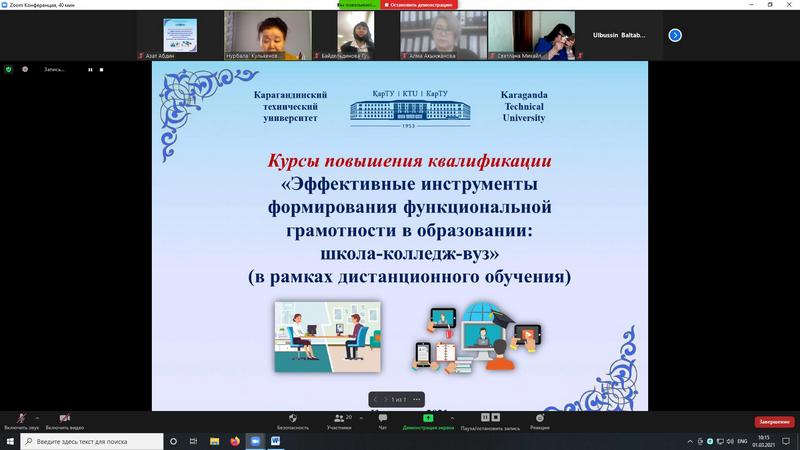Click '(в рамках дистанционного обучения)' line
800x450 pixels.
[410, 277]
